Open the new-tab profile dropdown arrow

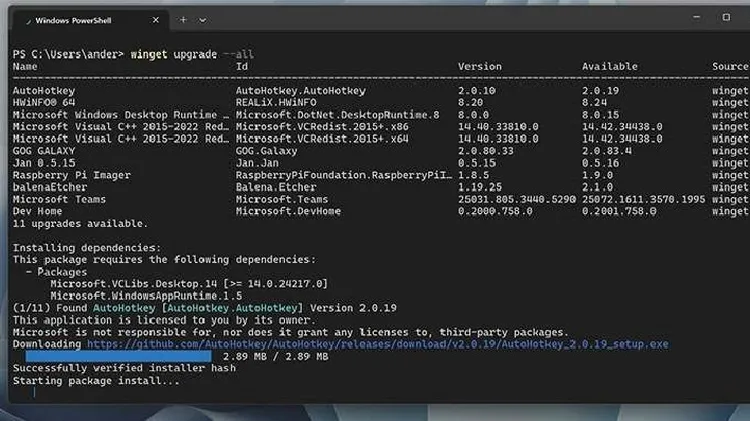(202, 20)
